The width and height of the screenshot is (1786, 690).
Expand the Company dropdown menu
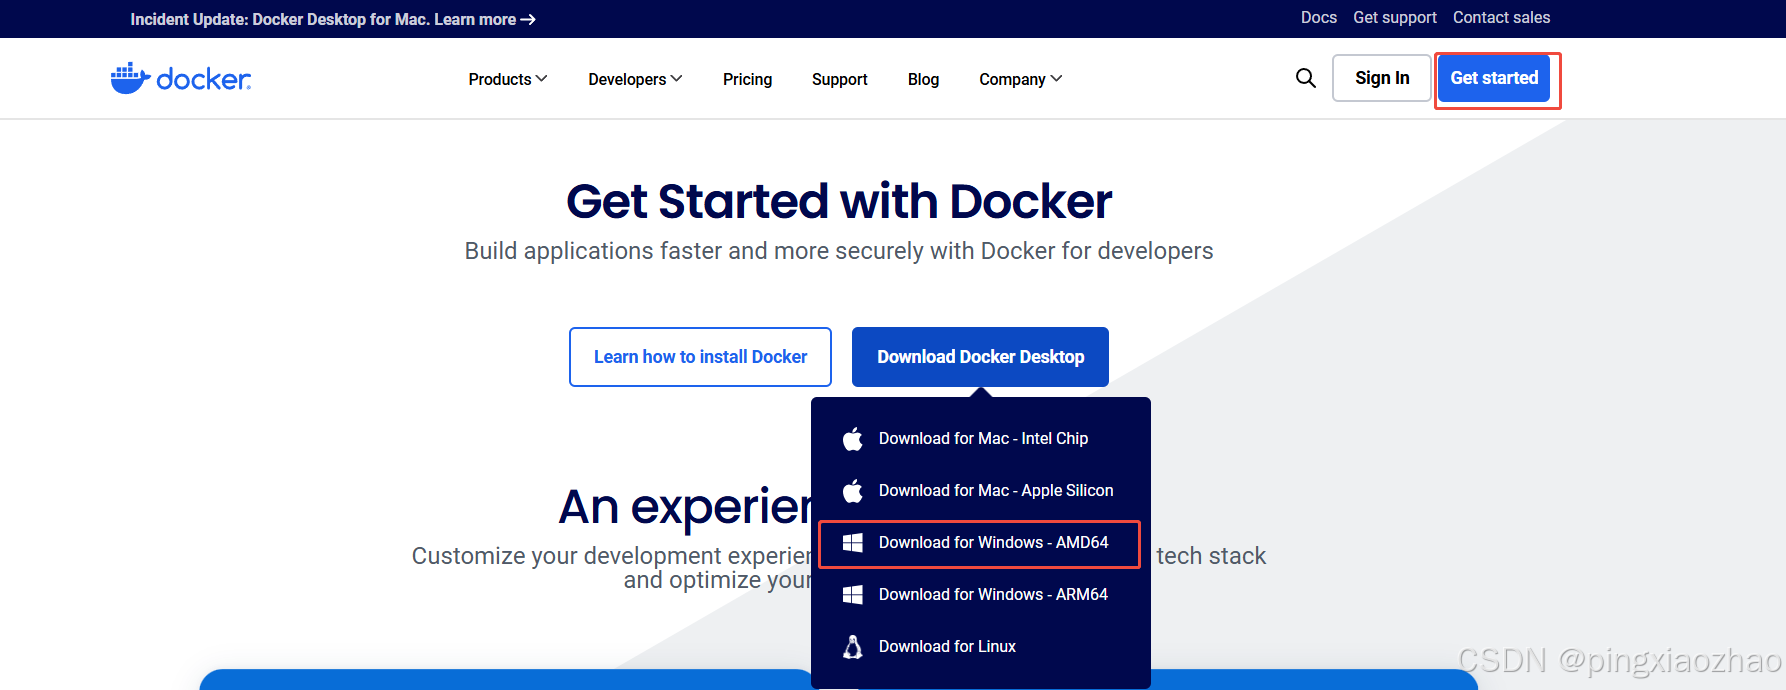pyautogui.click(x=1020, y=79)
